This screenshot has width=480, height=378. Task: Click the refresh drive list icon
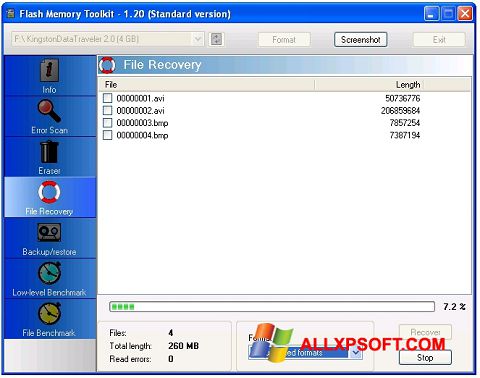[217, 39]
